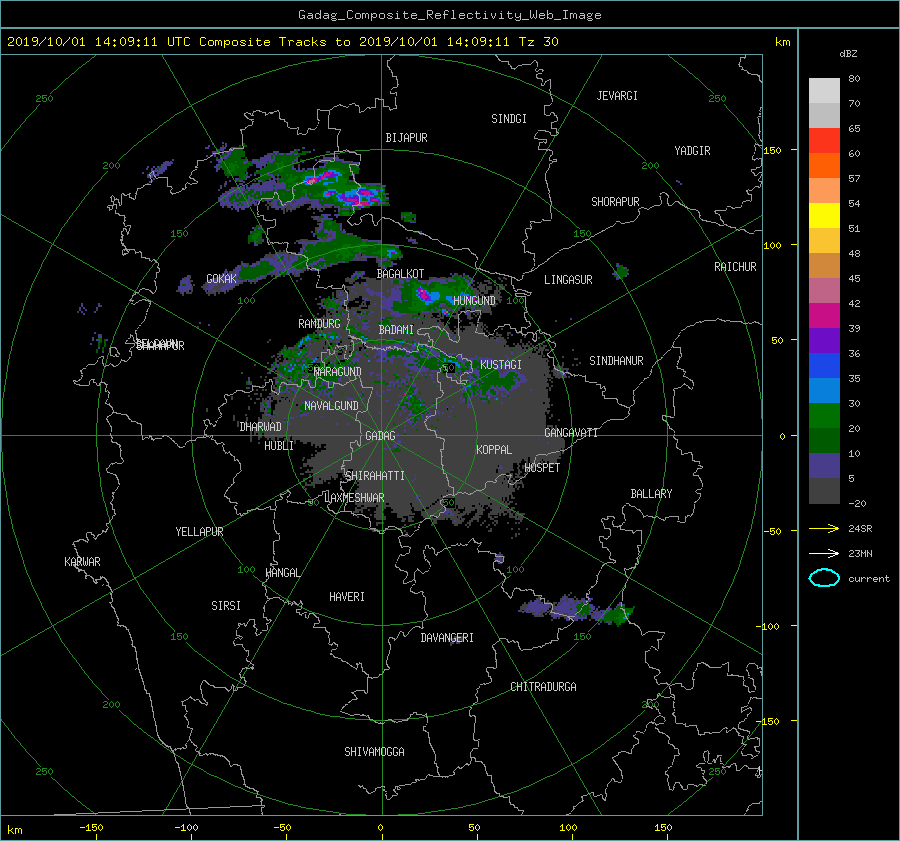Image resolution: width=900 pixels, height=841 pixels.
Task: Click the KOPPAL city label
Action: click(x=494, y=449)
